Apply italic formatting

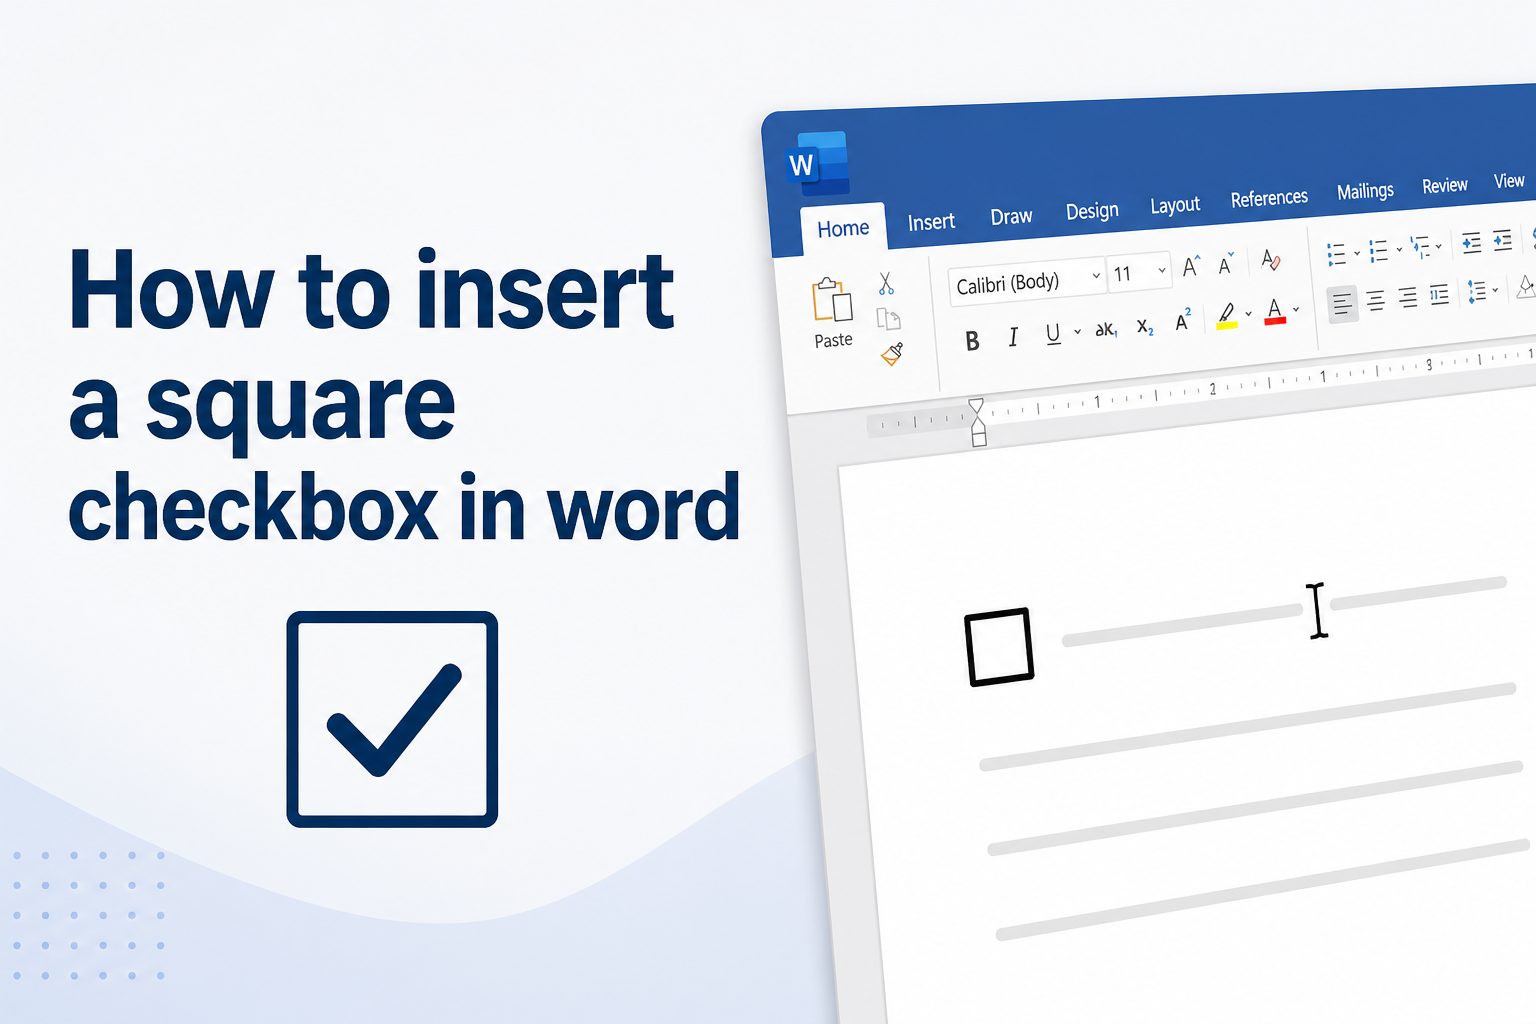pos(1013,337)
